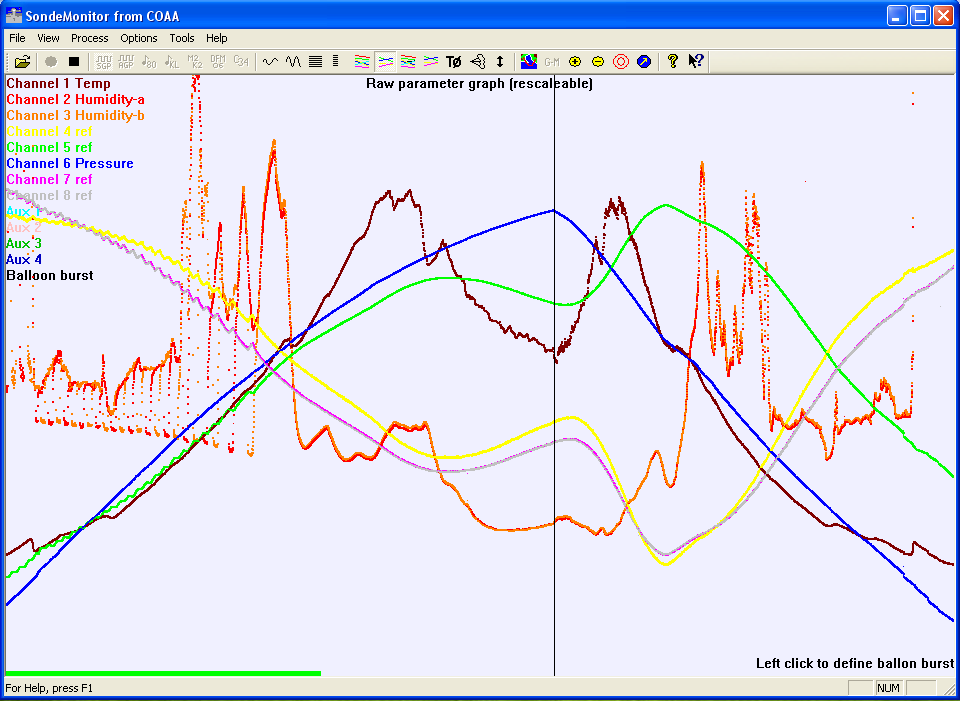This screenshot has height=701, width=960.
Task: Open the colorful map icon in toolbar
Action: 529,61
